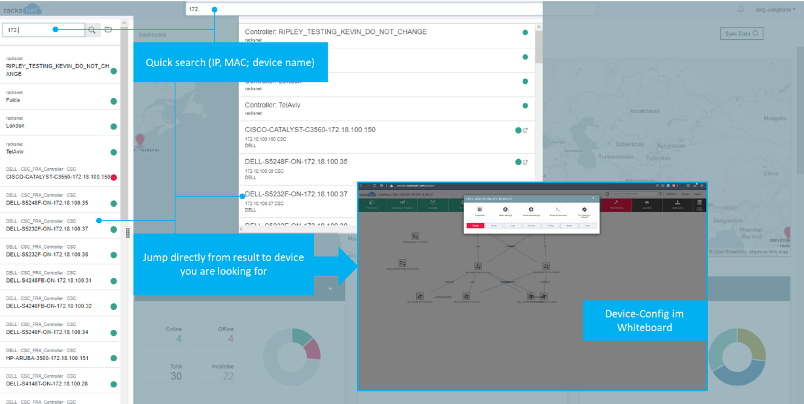Click the Dashboard breadcrumb
The image size is (804, 404).
click(152, 35)
